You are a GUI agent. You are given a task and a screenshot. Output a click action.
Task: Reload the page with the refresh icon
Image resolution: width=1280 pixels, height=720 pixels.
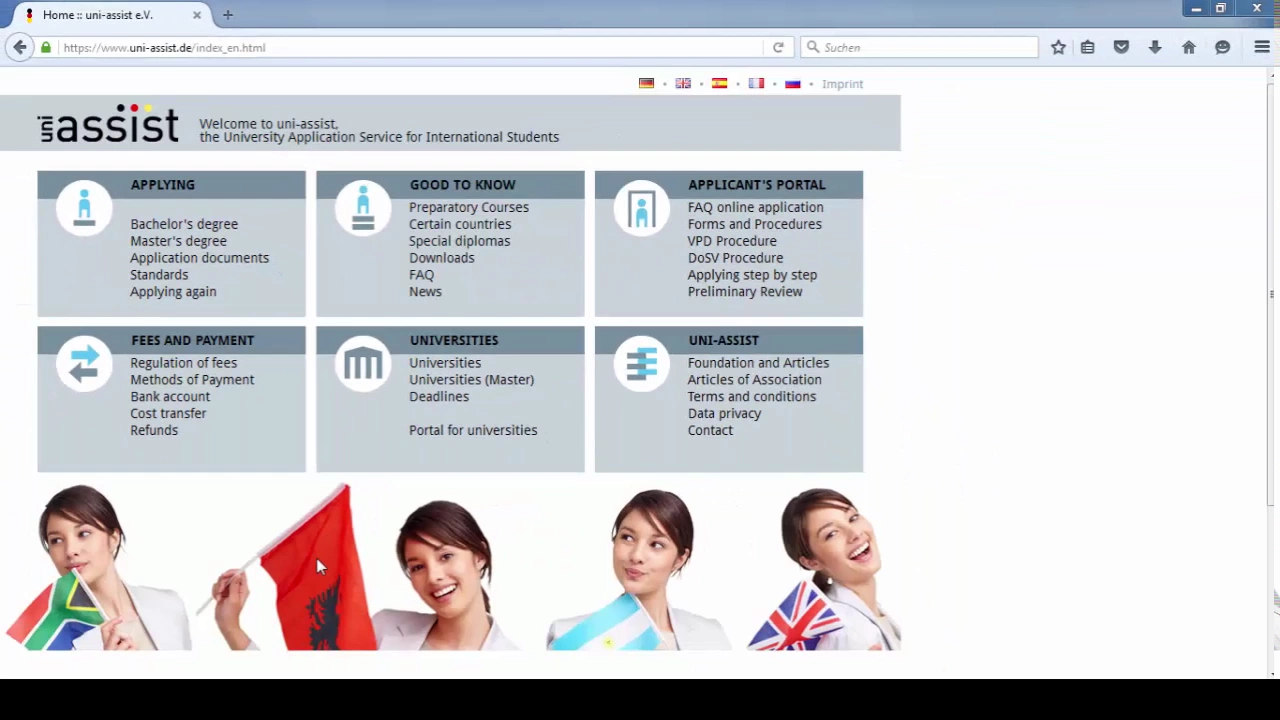click(x=778, y=47)
